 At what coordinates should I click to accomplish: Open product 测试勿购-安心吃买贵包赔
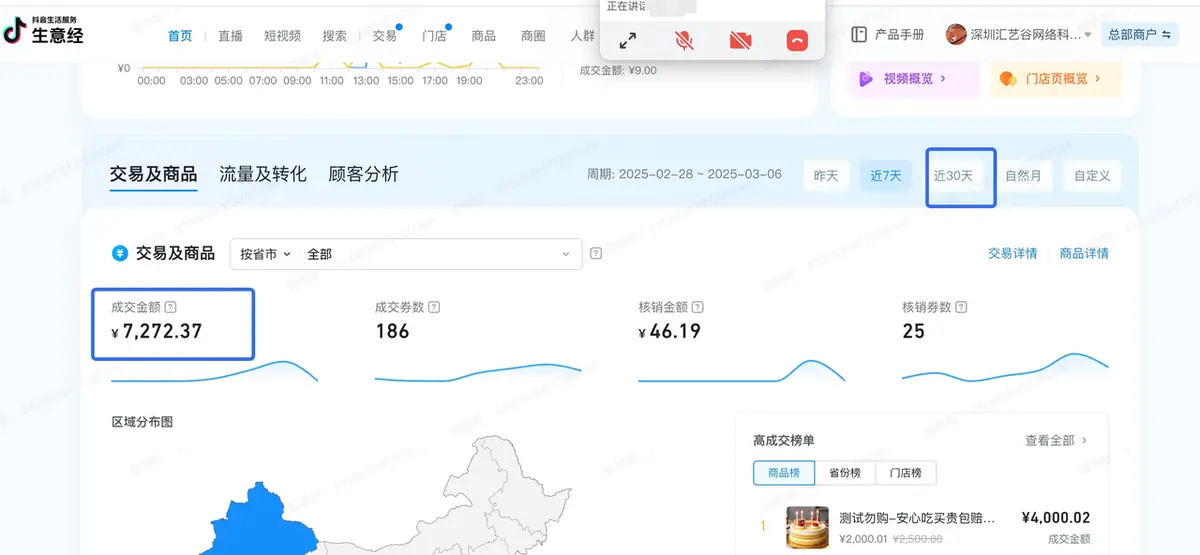click(x=917, y=518)
